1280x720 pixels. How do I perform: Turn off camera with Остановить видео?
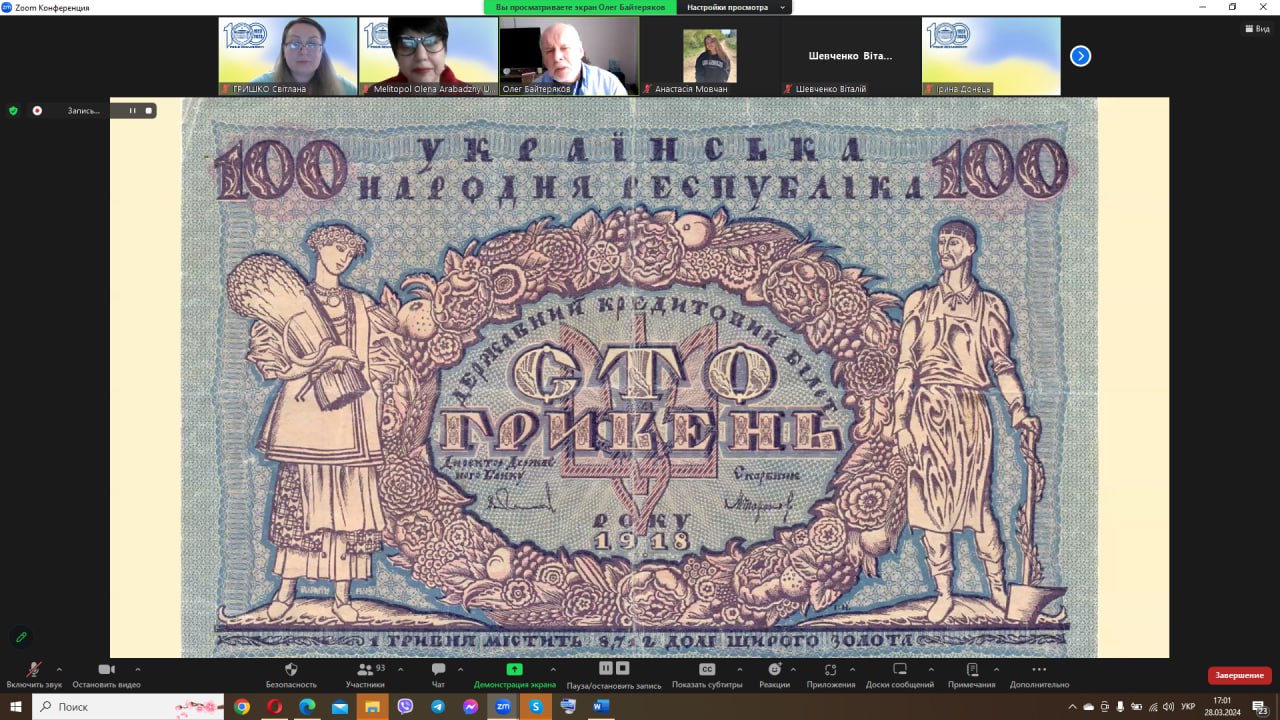tap(106, 670)
